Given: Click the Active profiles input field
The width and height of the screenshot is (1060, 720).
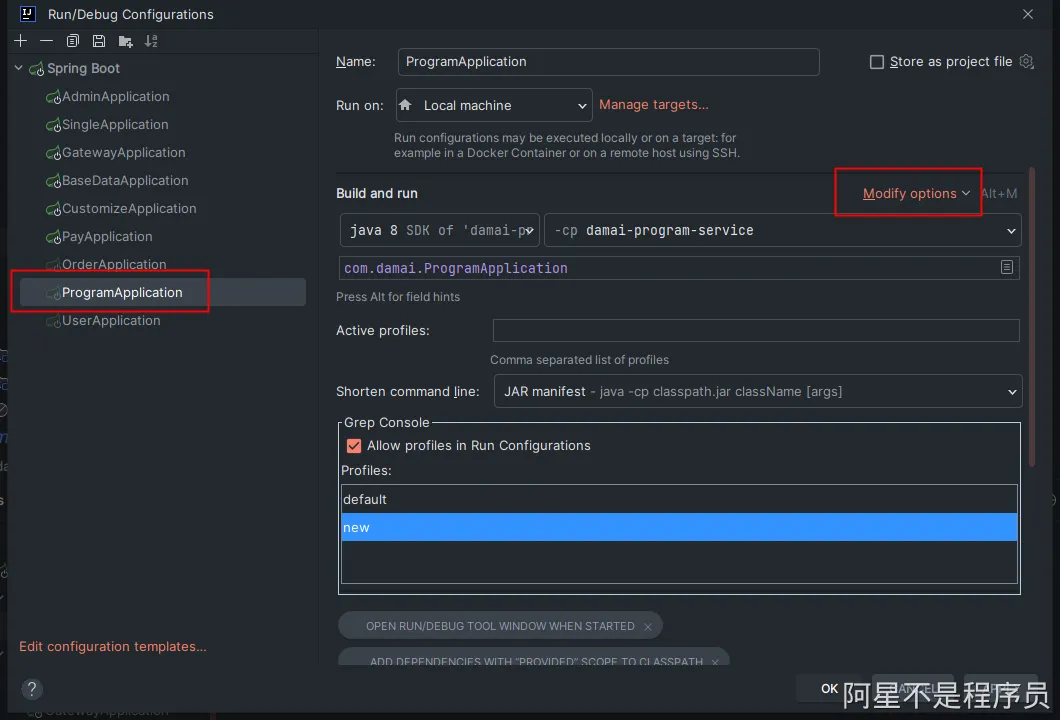Looking at the screenshot, I should (x=755, y=331).
